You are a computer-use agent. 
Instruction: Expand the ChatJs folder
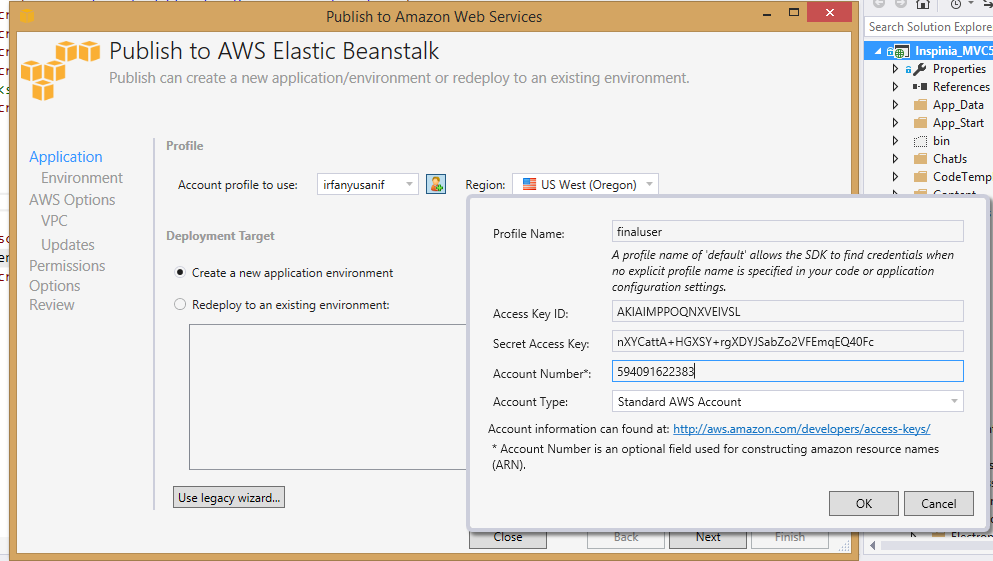895,158
